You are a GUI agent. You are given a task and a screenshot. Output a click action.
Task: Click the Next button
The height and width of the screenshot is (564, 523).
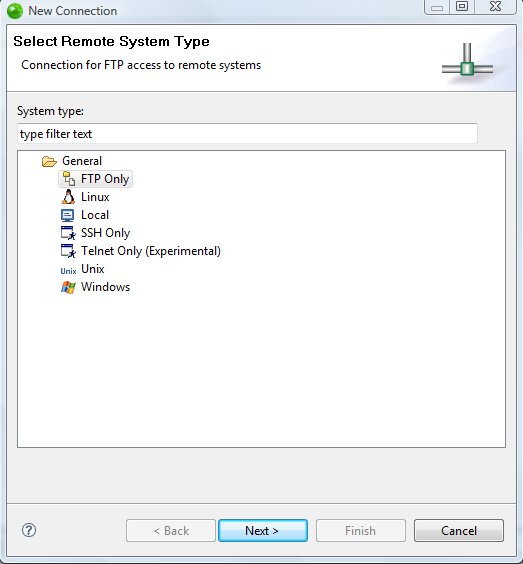click(263, 530)
